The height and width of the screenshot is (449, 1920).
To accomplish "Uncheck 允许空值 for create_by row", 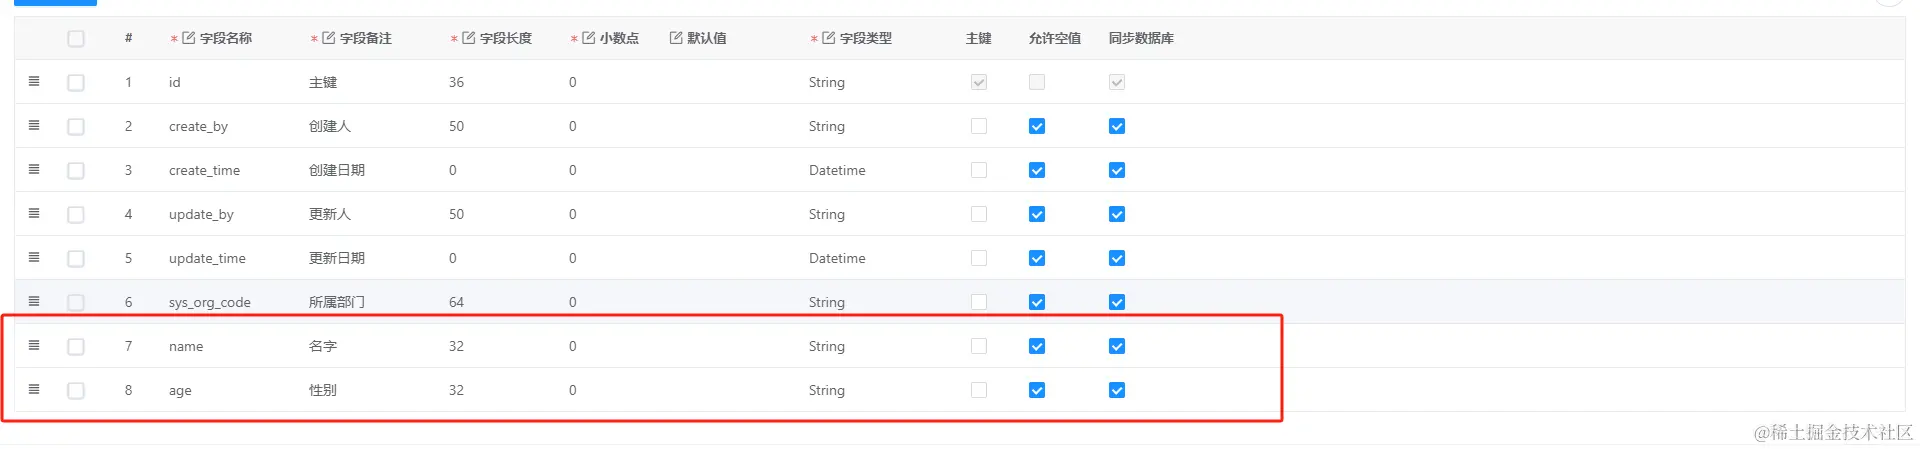I will coord(1037,126).
